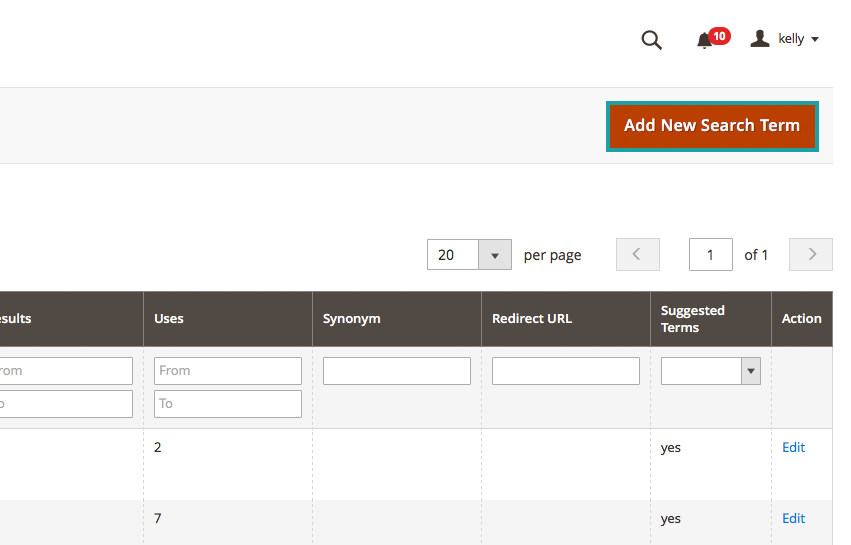Click the Uses To filter field
Screen dimensions: 851x545
(x=227, y=404)
